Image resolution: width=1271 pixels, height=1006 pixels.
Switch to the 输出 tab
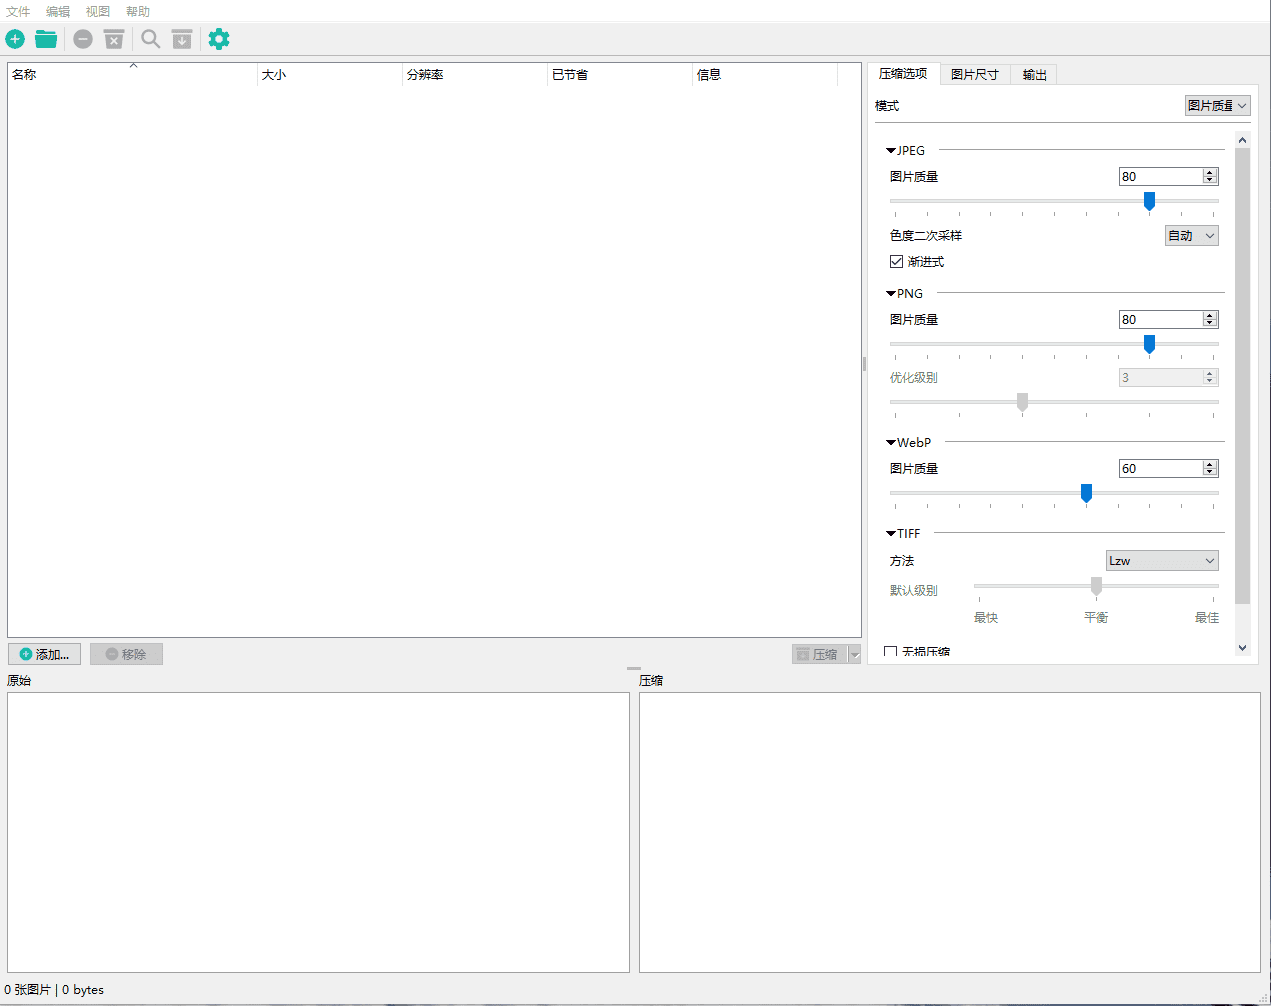click(x=1034, y=75)
